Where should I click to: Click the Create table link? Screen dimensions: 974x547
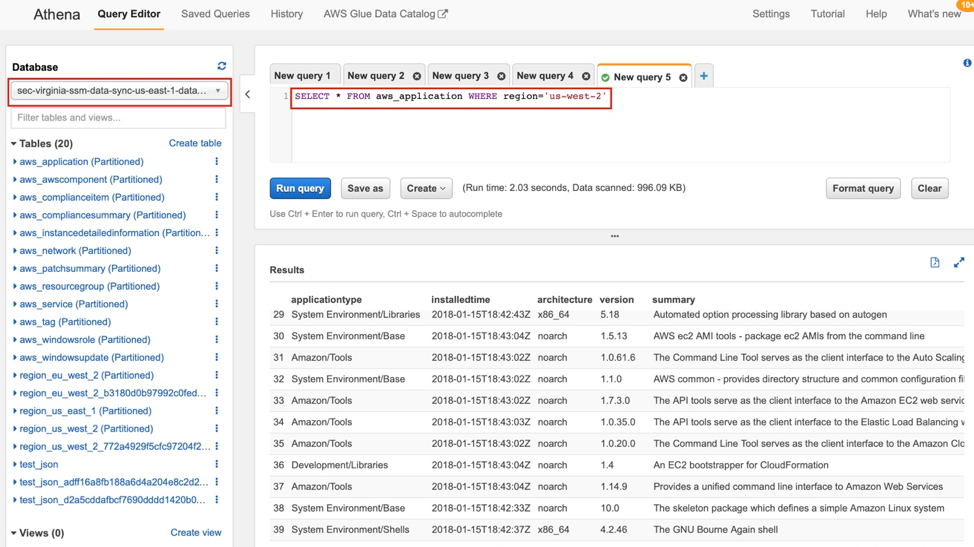195,144
